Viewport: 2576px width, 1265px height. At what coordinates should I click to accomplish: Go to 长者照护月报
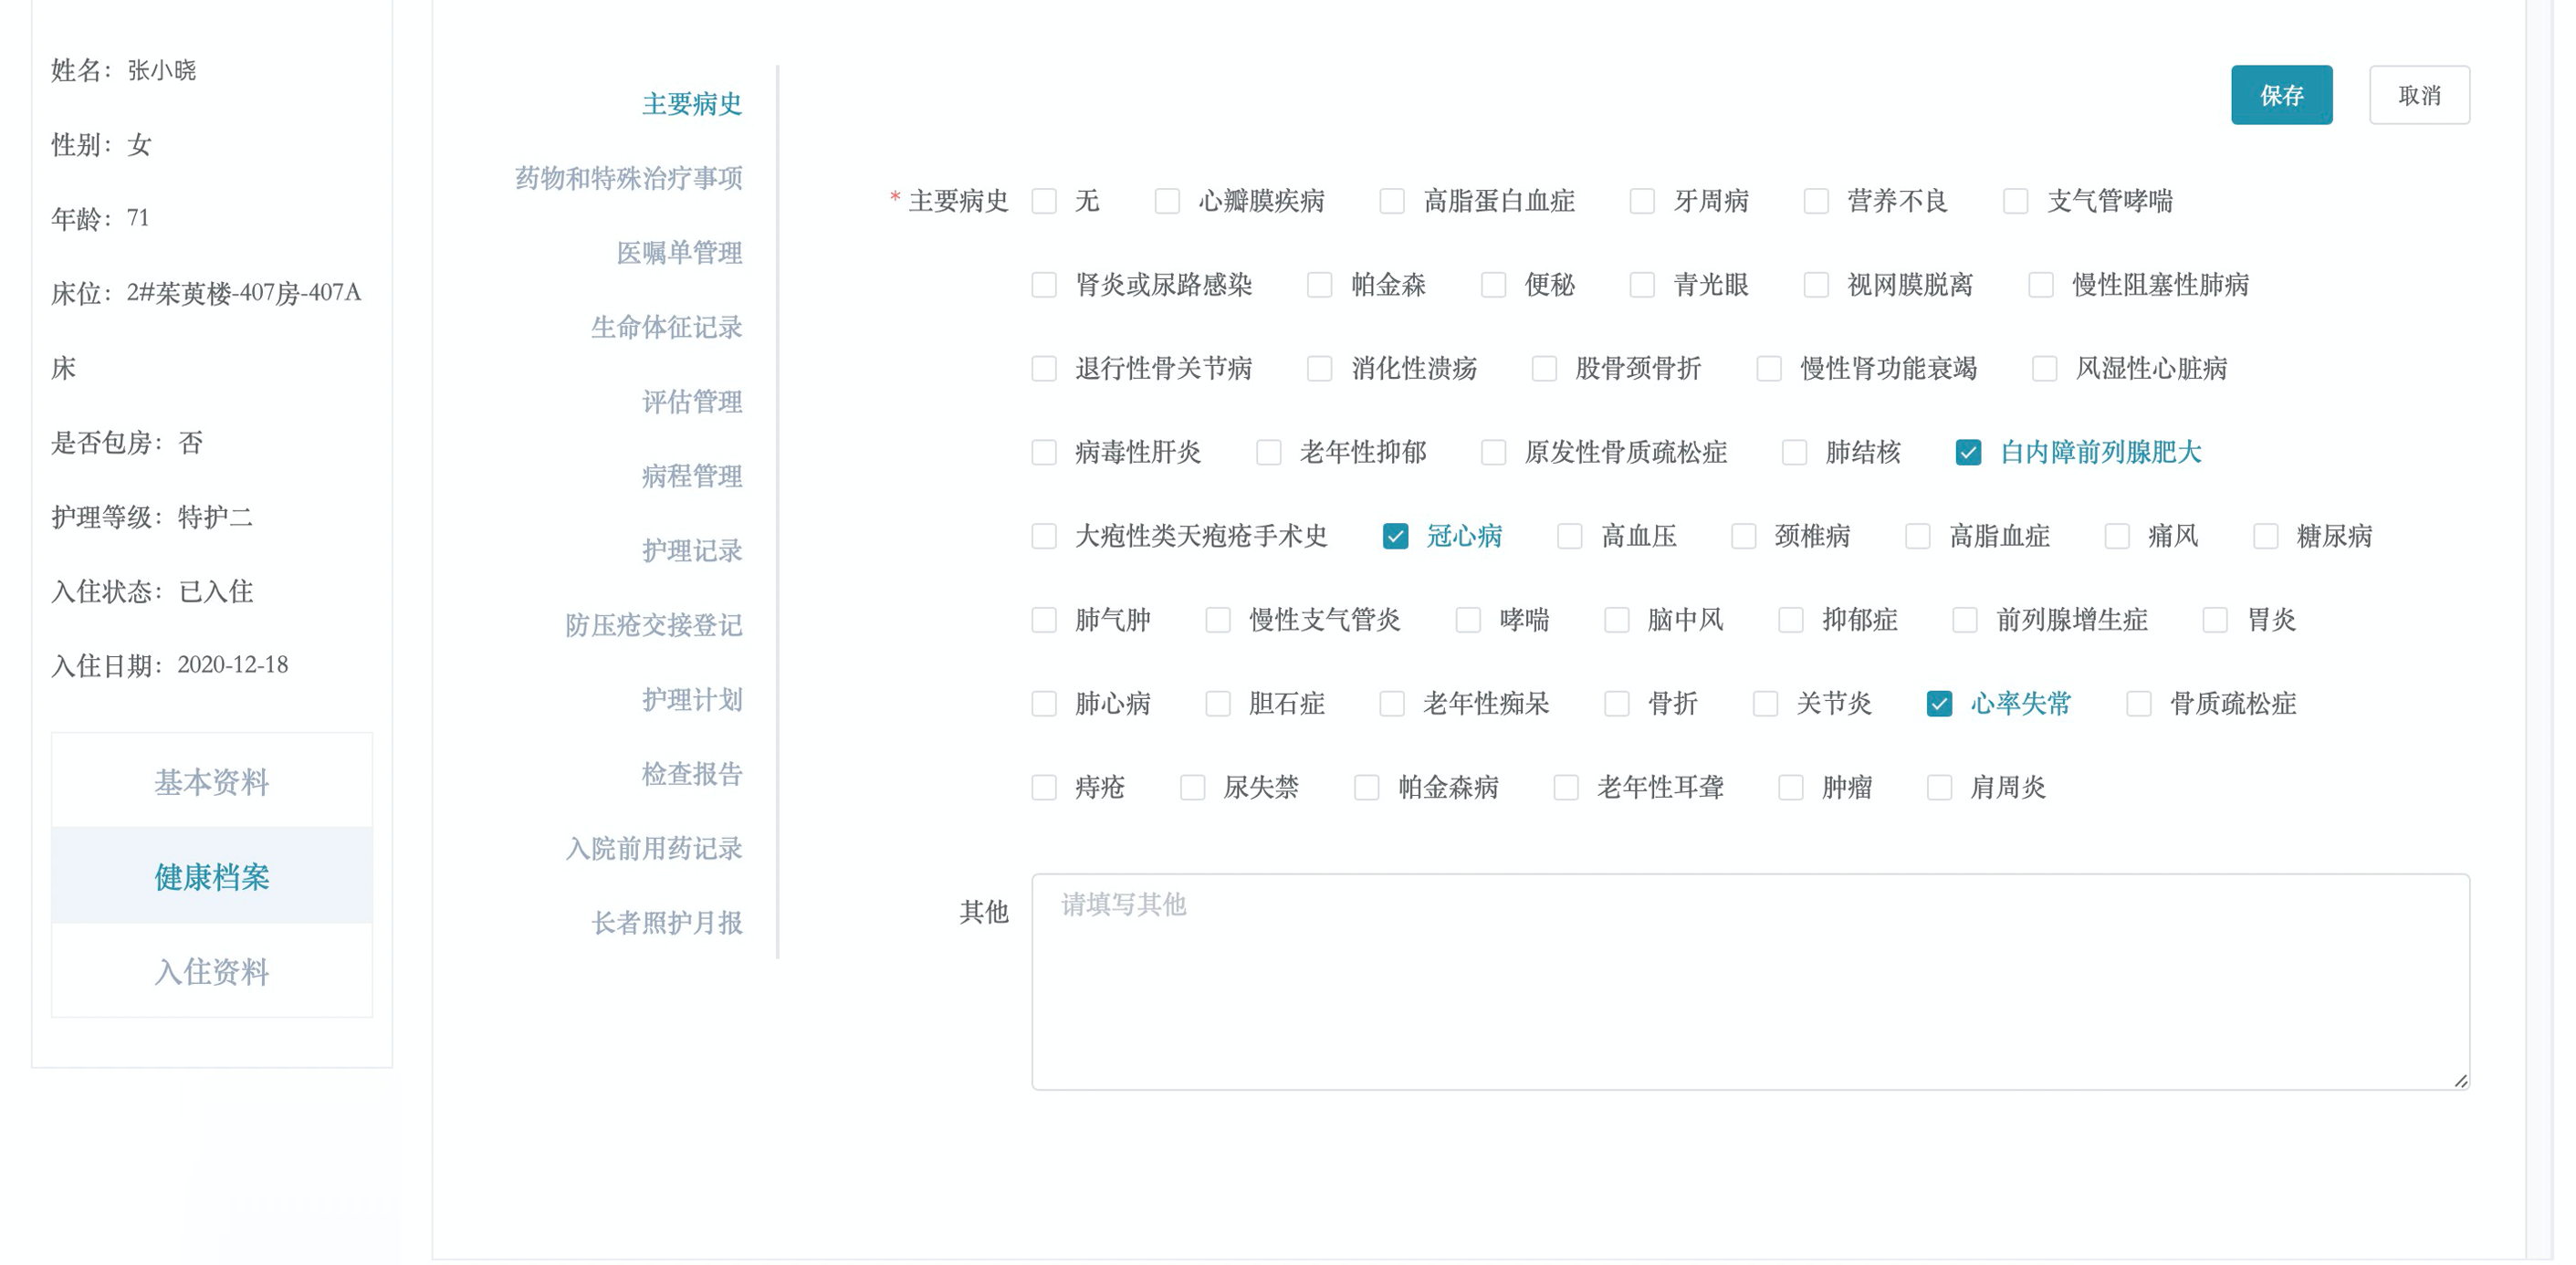[666, 923]
